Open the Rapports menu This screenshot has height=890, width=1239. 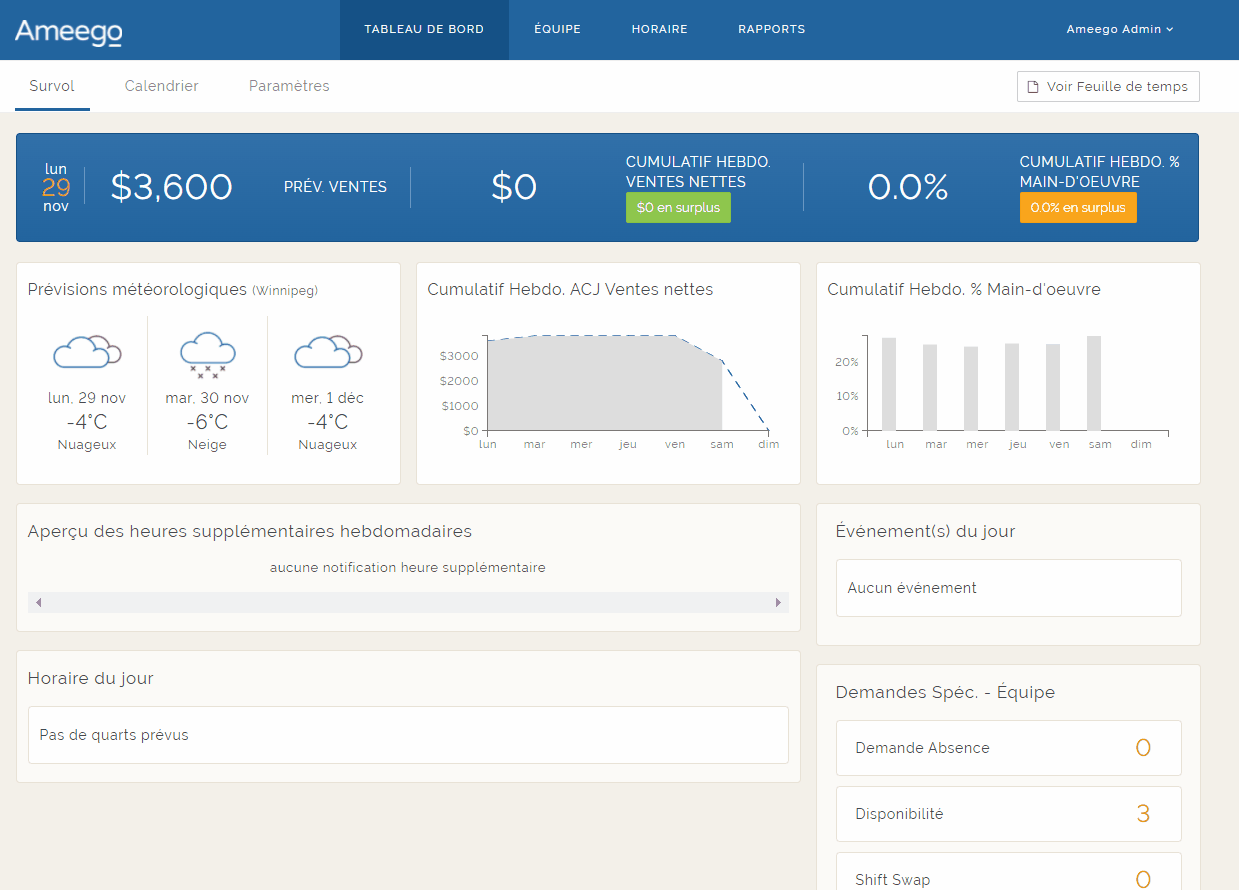pyautogui.click(x=771, y=29)
